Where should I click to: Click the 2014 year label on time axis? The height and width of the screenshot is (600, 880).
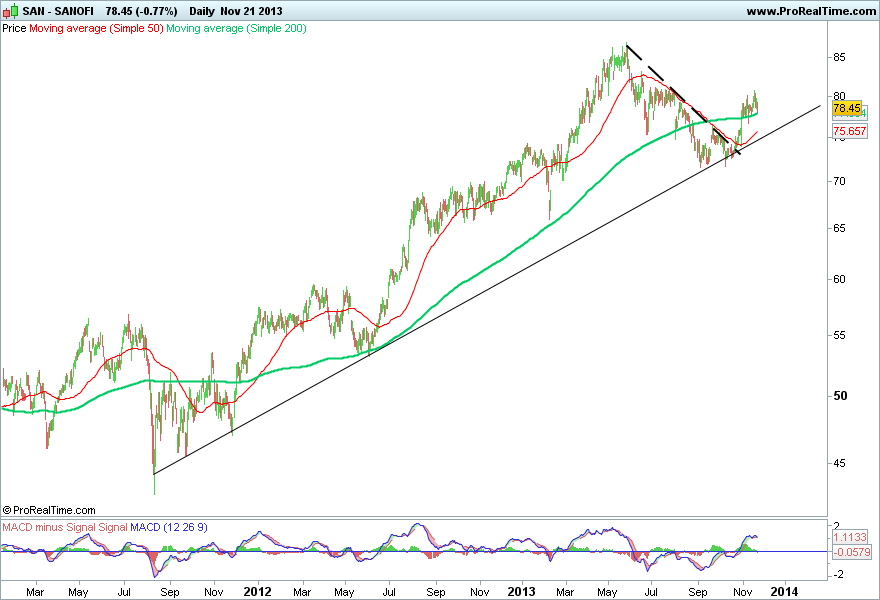coord(783,592)
